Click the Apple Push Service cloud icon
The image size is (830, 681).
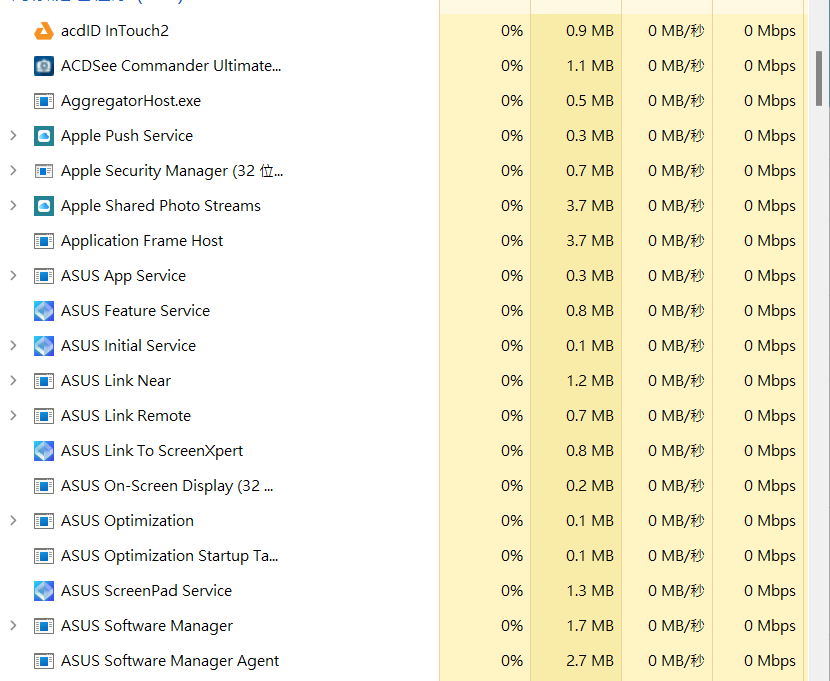(43, 136)
